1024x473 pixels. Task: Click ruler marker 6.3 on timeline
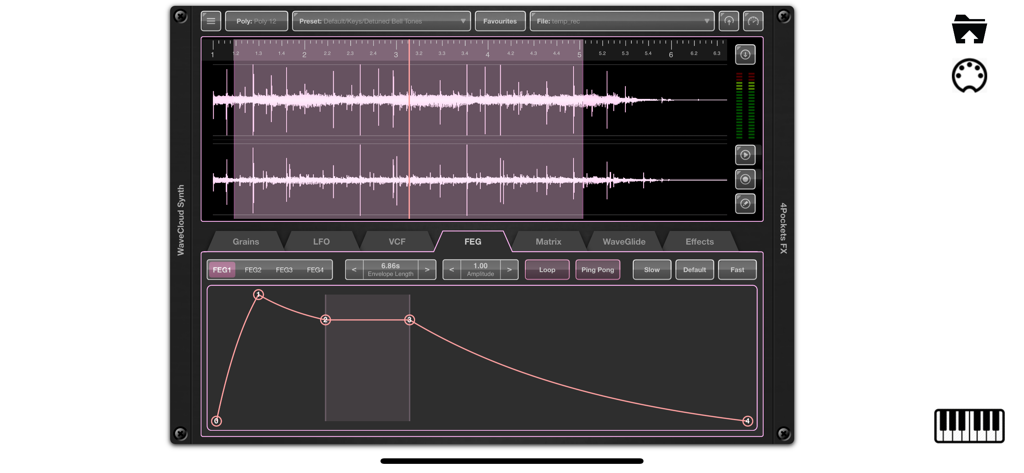coord(716,54)
